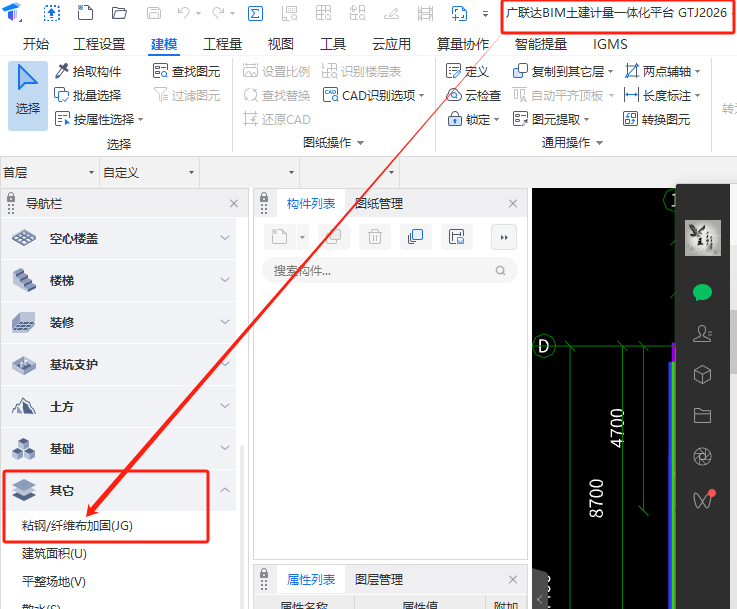
Task: Click contacts person icon in sidebar
Action: pyautogui.click(x=702, y=334)
